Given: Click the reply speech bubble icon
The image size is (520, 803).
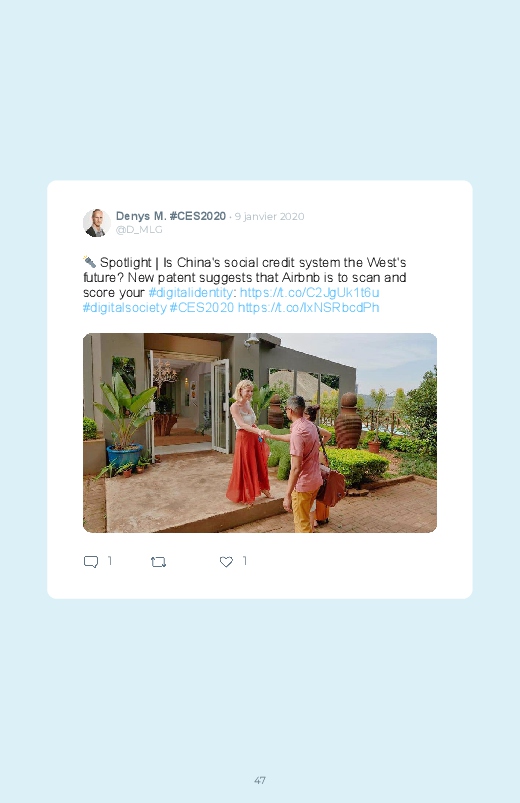Looking at the screenshot, I should click(x=91, y=562).
